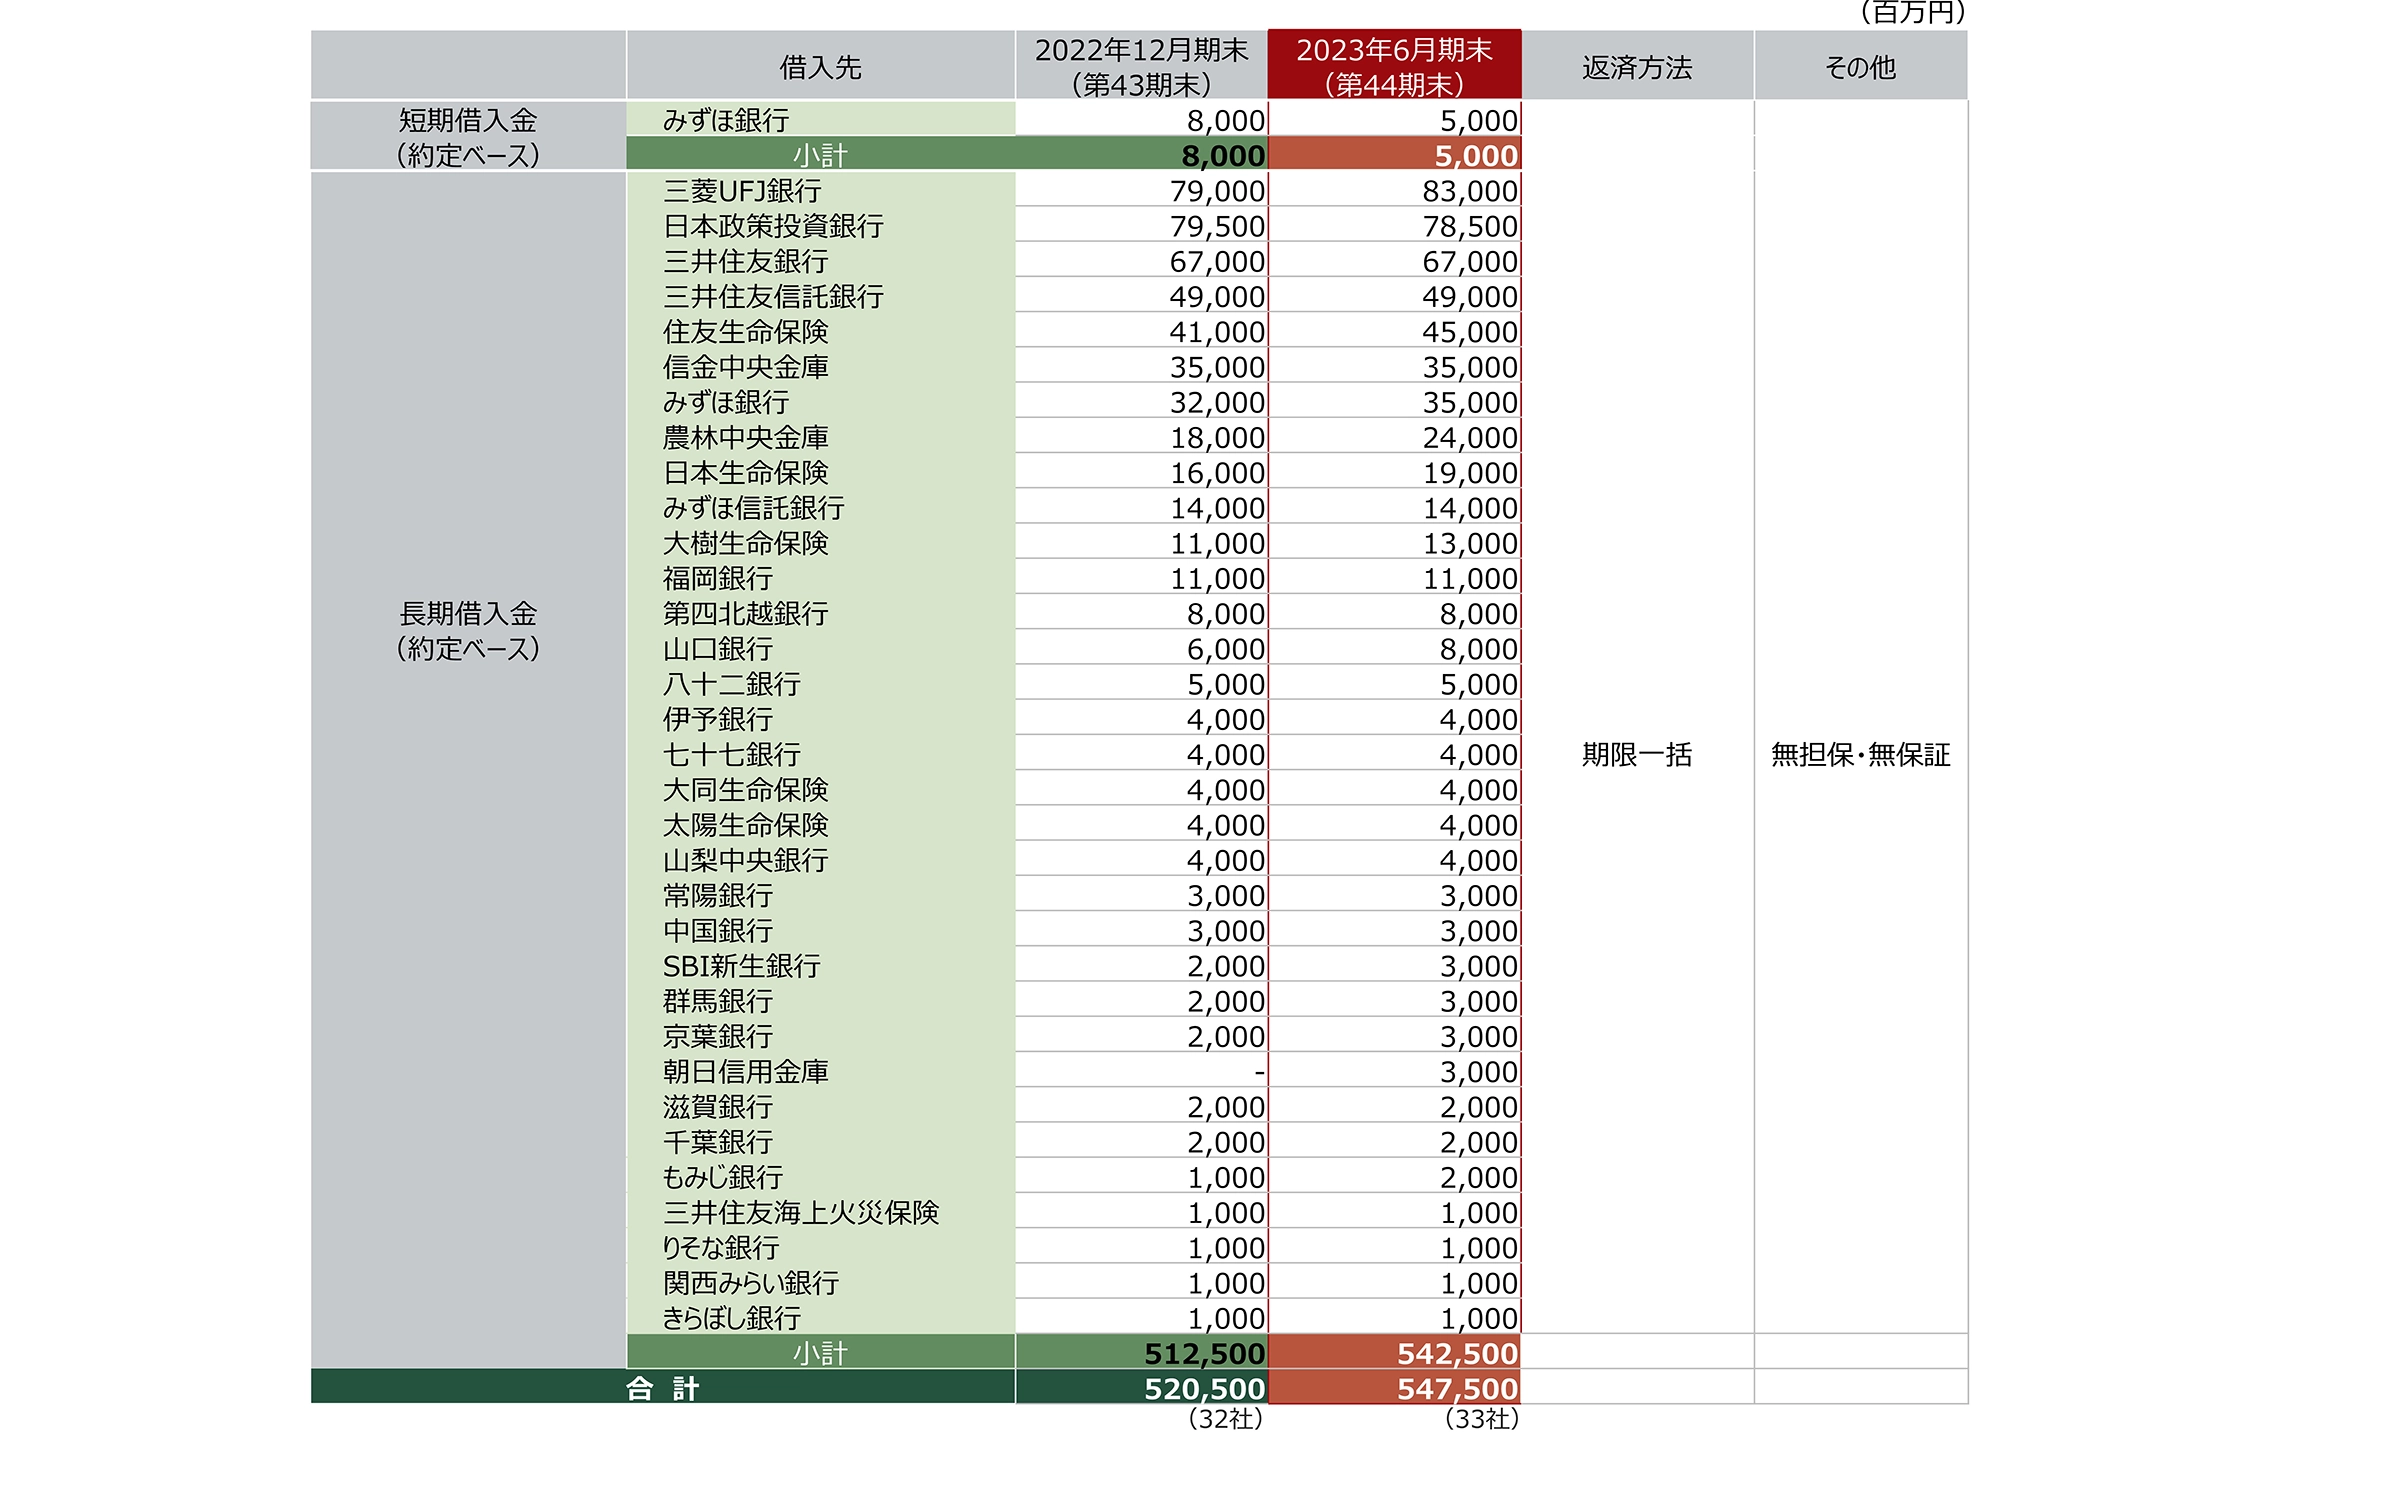Select the みずほ信託銀行 lender name
Image resolution: width=2400 pixels, height=1494 pixels.
(753, 508)
